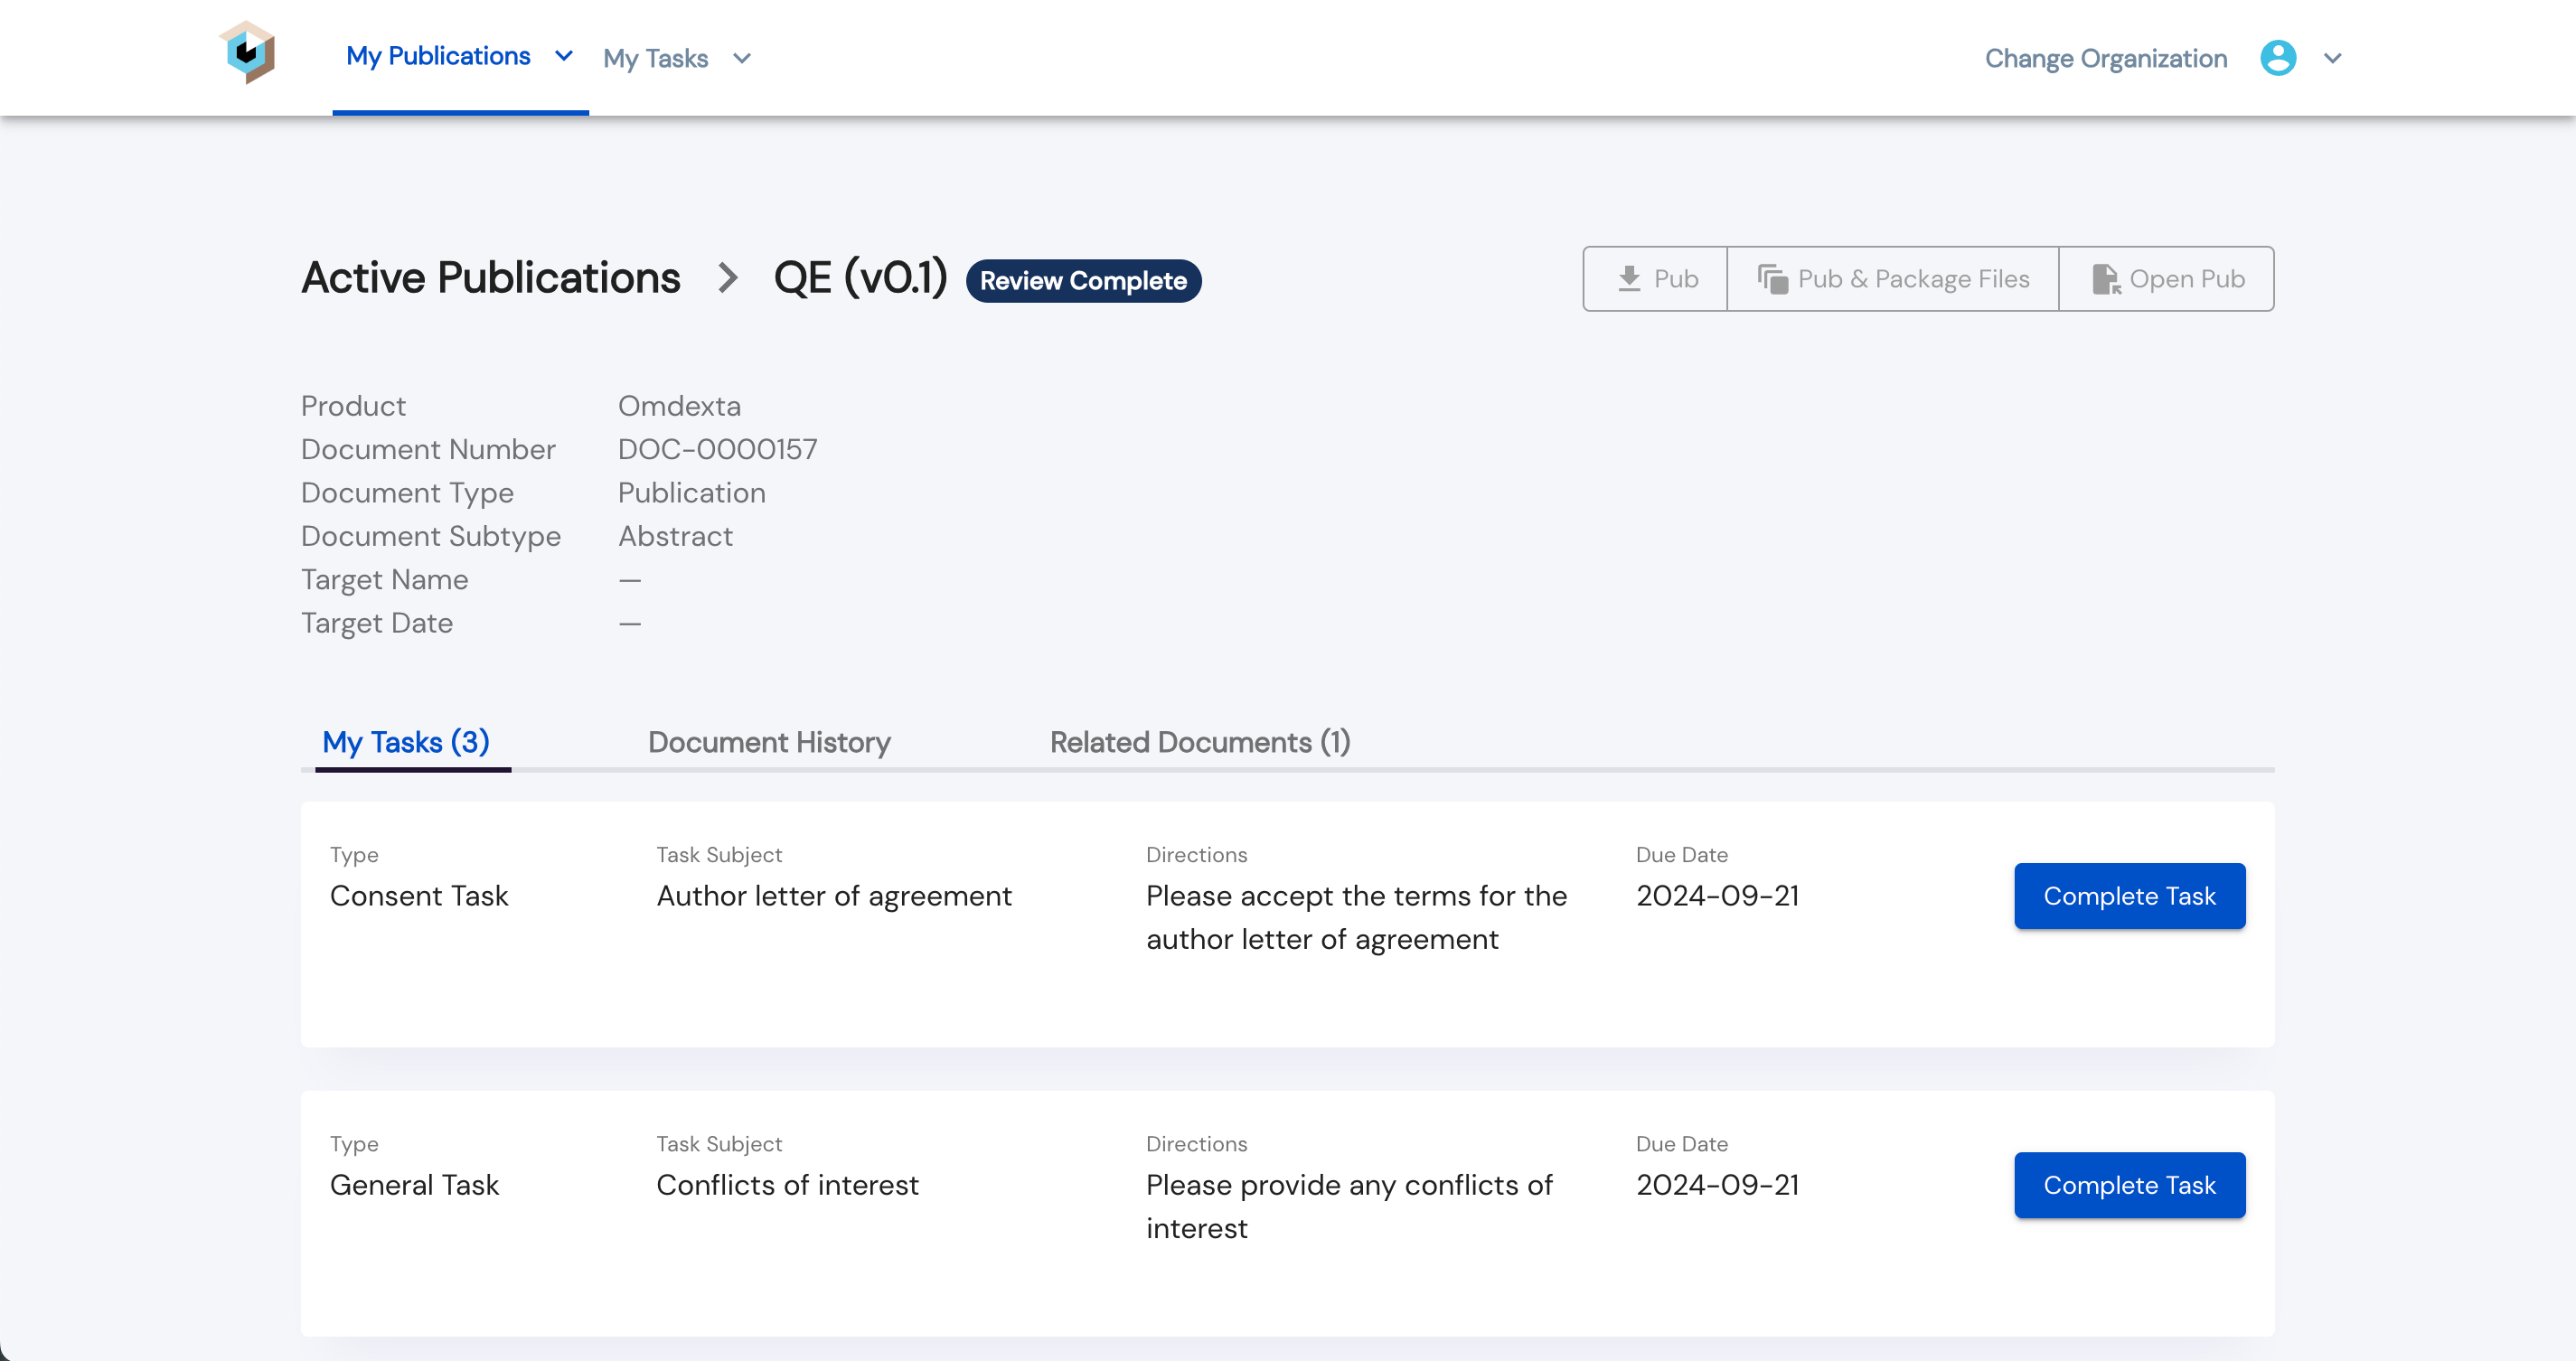The height and width of the screenshot is (1361, 2576).
Task: Select the My Tasks (3) tab
Action: pos(405,742)
